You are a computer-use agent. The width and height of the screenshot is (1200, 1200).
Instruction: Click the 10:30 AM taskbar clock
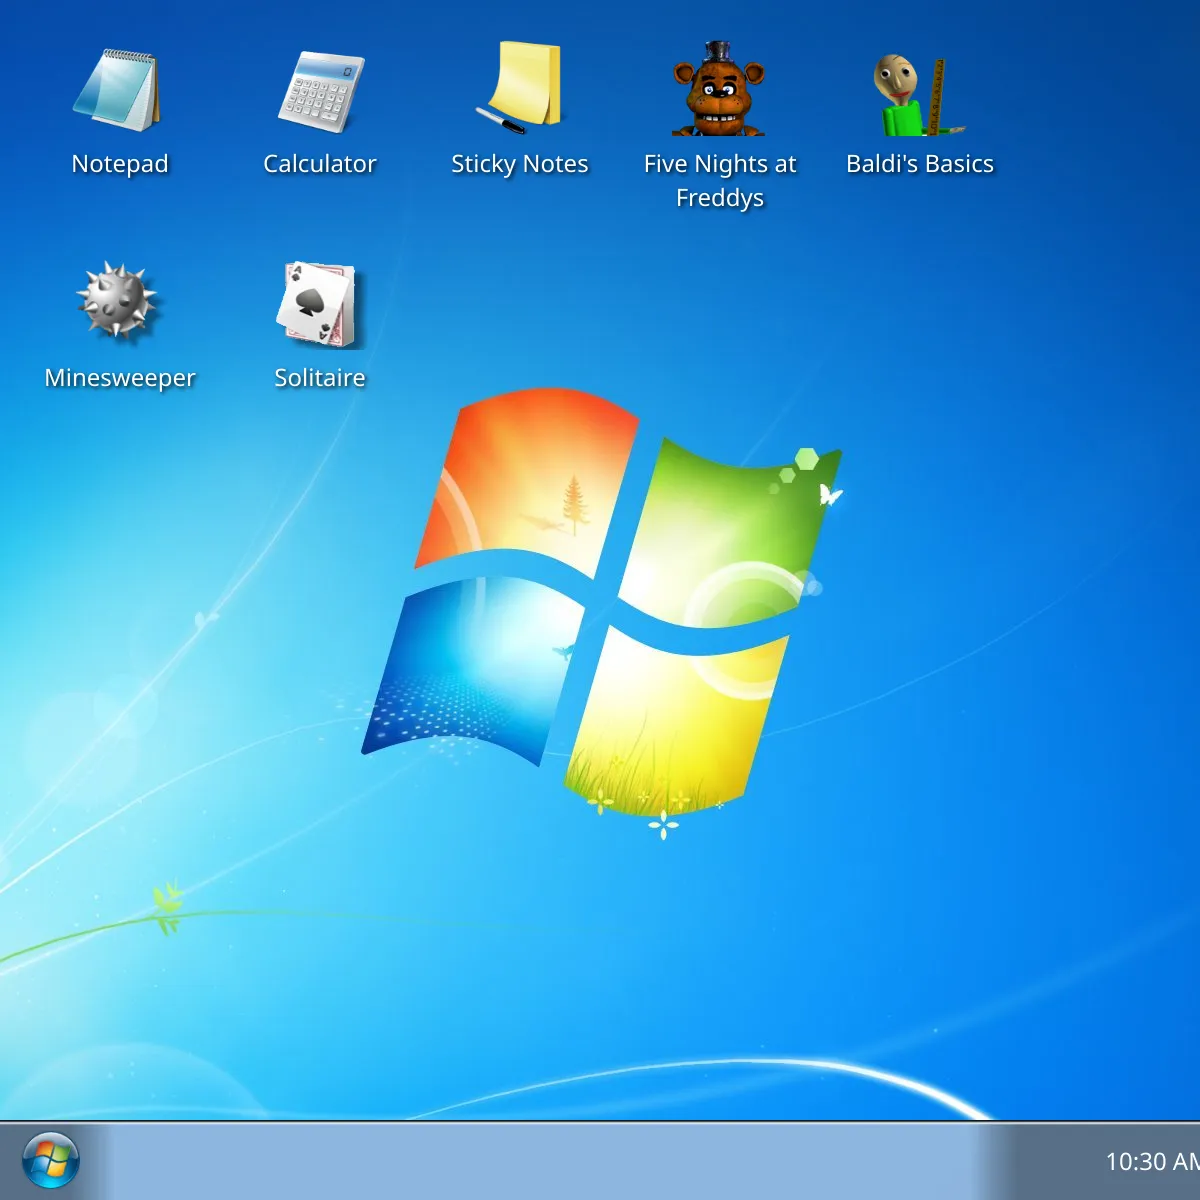(x=1152, y=1162)
